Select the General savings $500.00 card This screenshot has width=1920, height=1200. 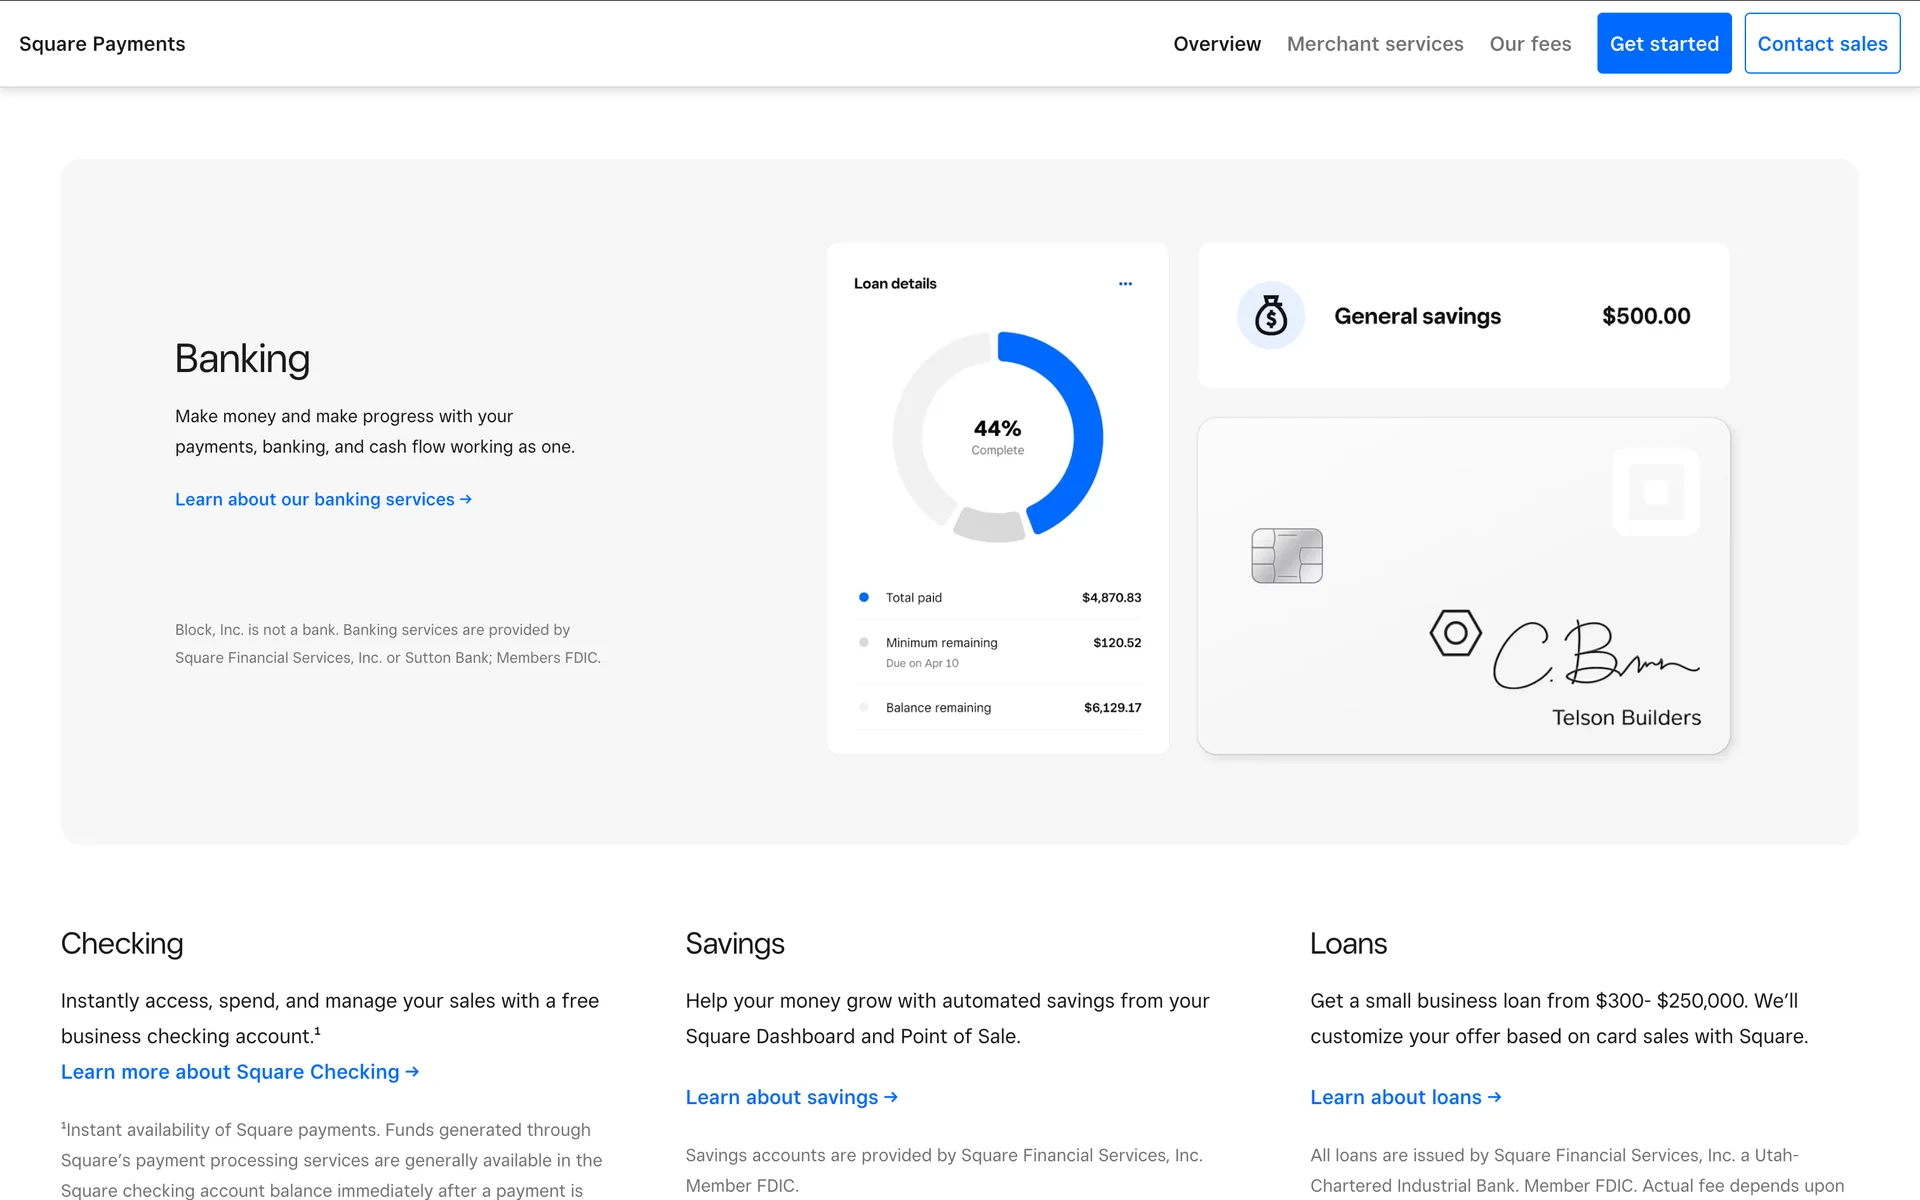click(x=1463, y=316)
